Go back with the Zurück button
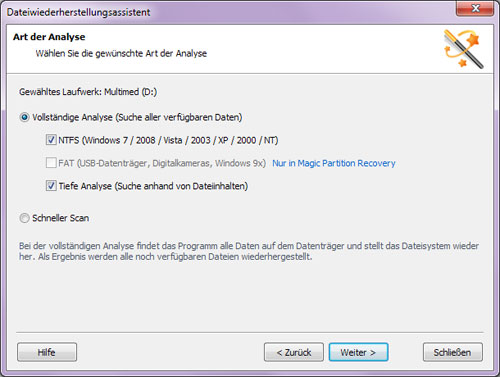This screenshot has height=377, width=500. click(x=294, y=352)
